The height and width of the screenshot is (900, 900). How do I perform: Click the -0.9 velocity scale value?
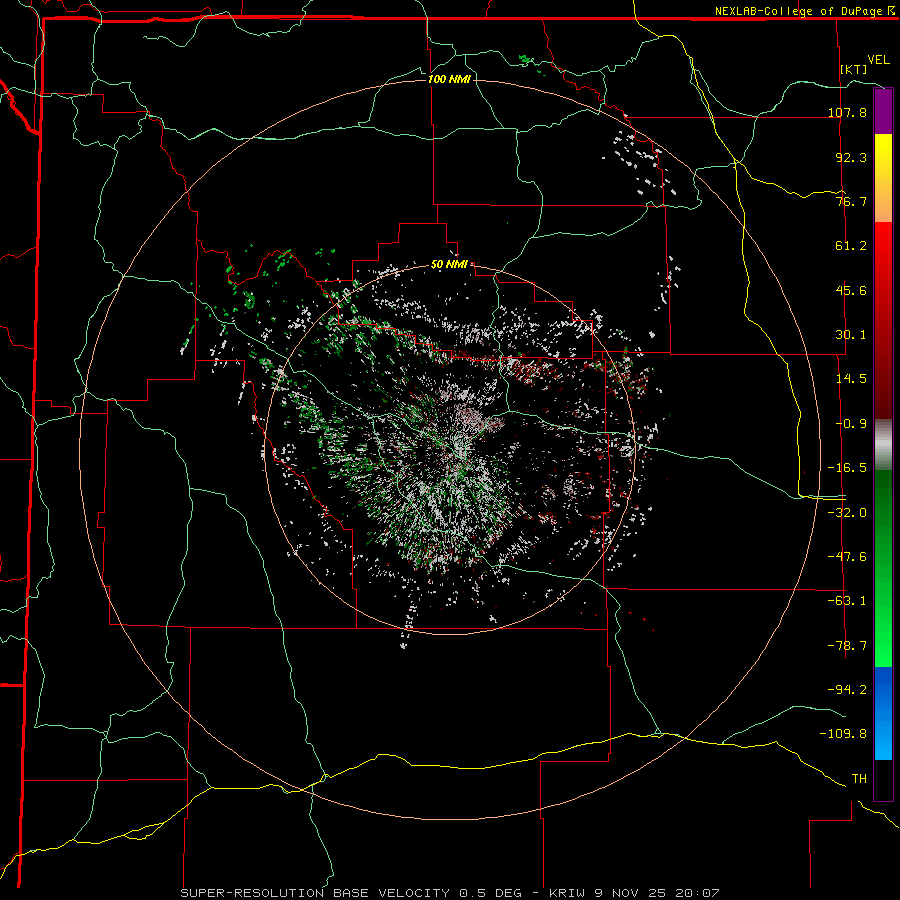[x=851, y=424]
